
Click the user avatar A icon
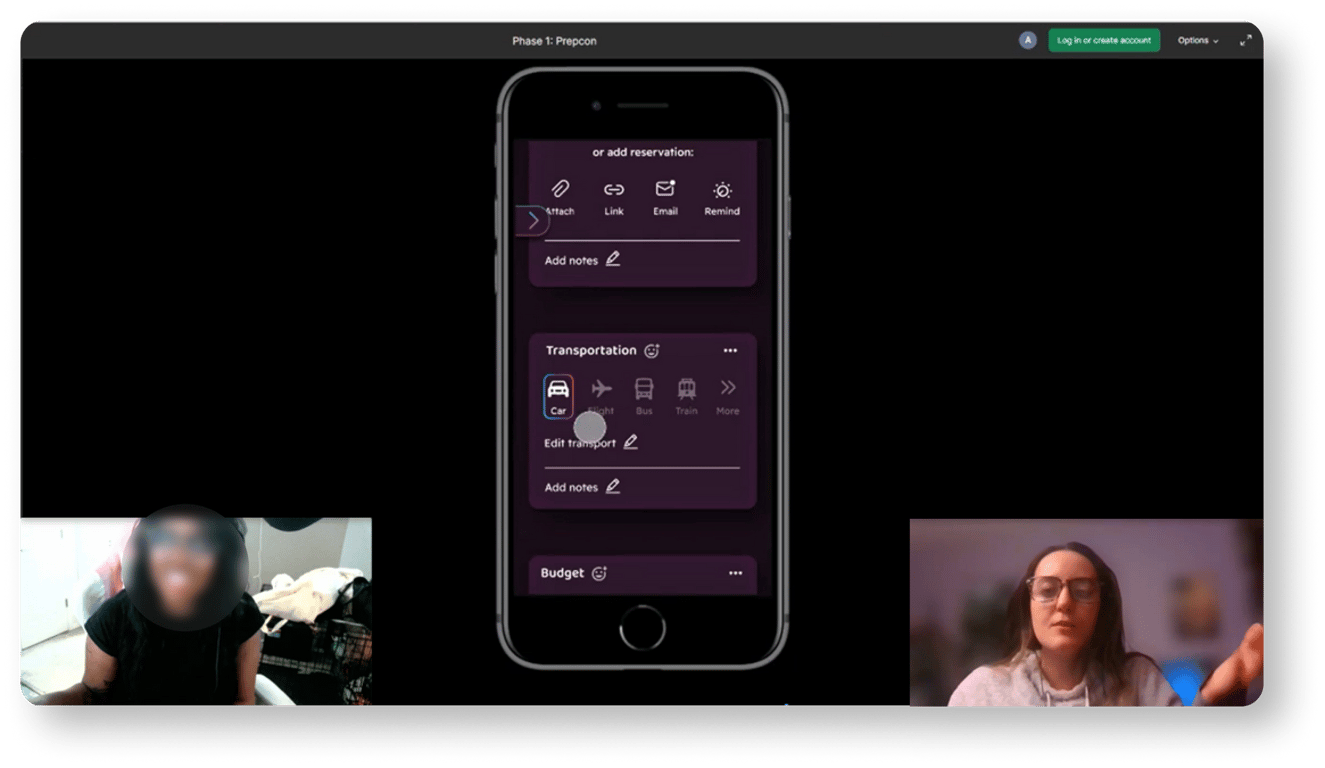point(1028,40)
